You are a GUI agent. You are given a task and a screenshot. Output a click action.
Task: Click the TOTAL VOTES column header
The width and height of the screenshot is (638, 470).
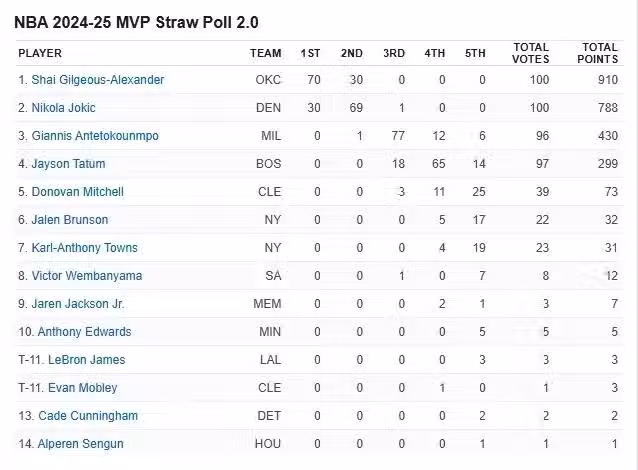click(x=531, y=52)
